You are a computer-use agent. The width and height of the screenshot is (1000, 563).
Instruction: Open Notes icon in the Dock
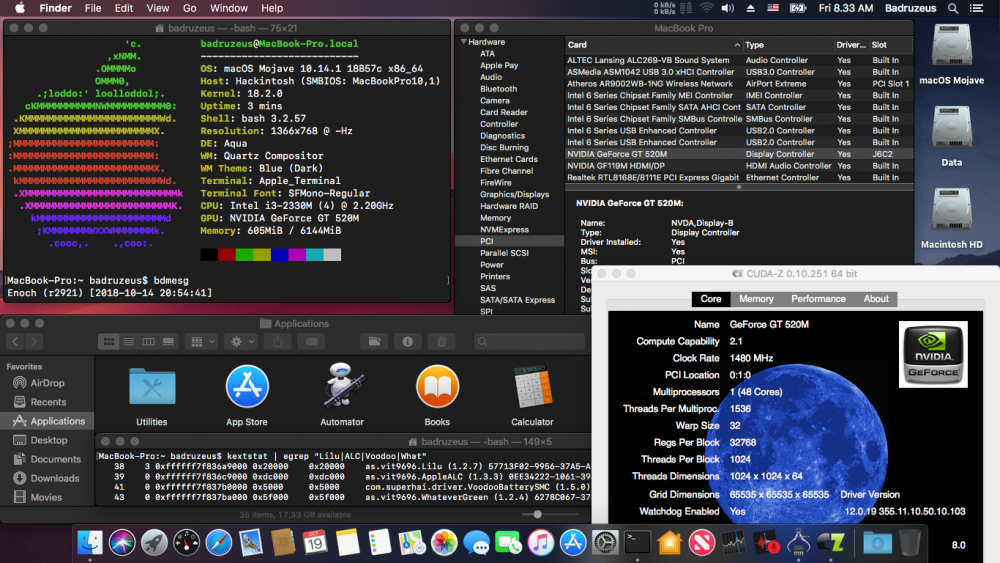pyautogui.click(x=348, y=543)
